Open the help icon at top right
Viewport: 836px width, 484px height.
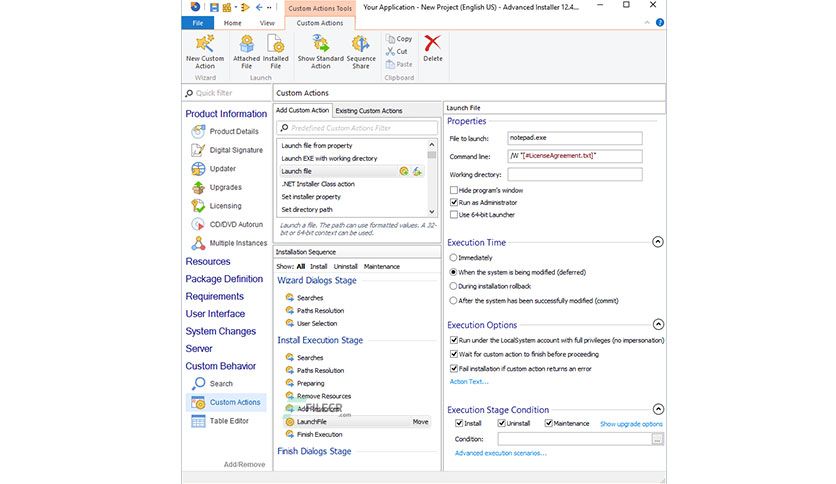click(x=660, y=22)
